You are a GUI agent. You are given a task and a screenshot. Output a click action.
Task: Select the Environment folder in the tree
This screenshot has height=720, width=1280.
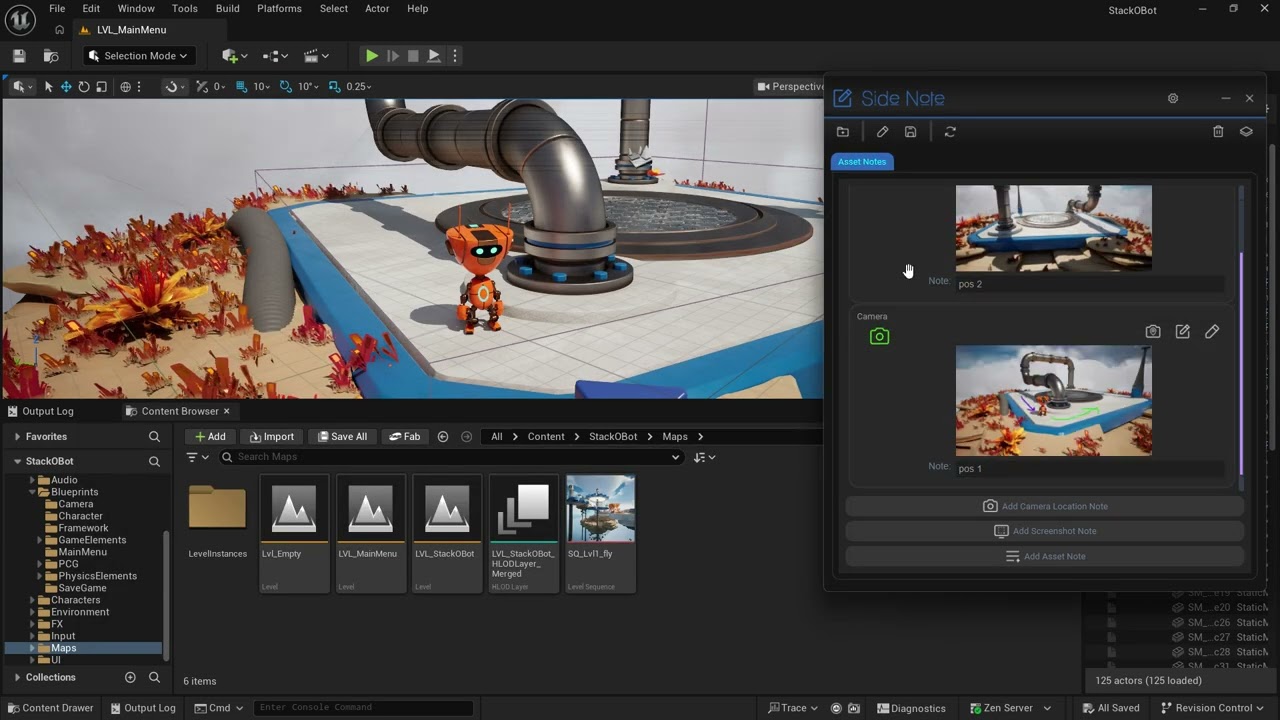click(80, 612)
